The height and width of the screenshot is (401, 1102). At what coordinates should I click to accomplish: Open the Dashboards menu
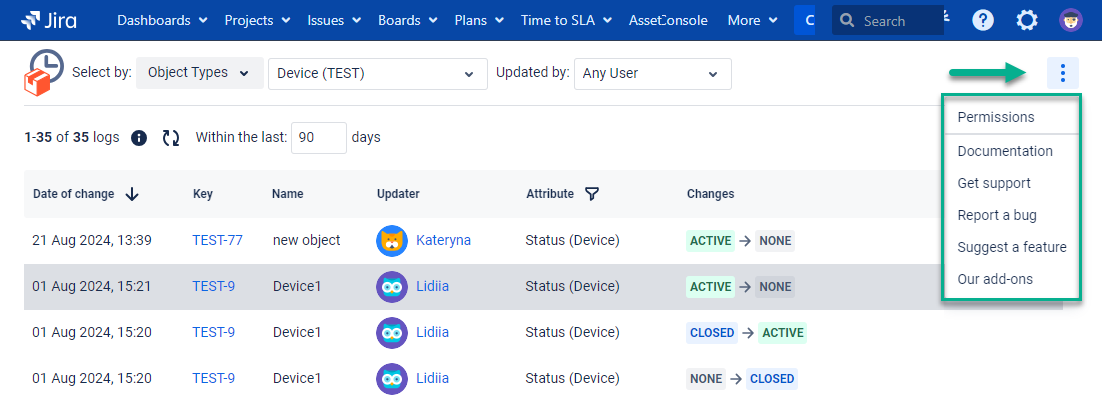pos(162,21)
